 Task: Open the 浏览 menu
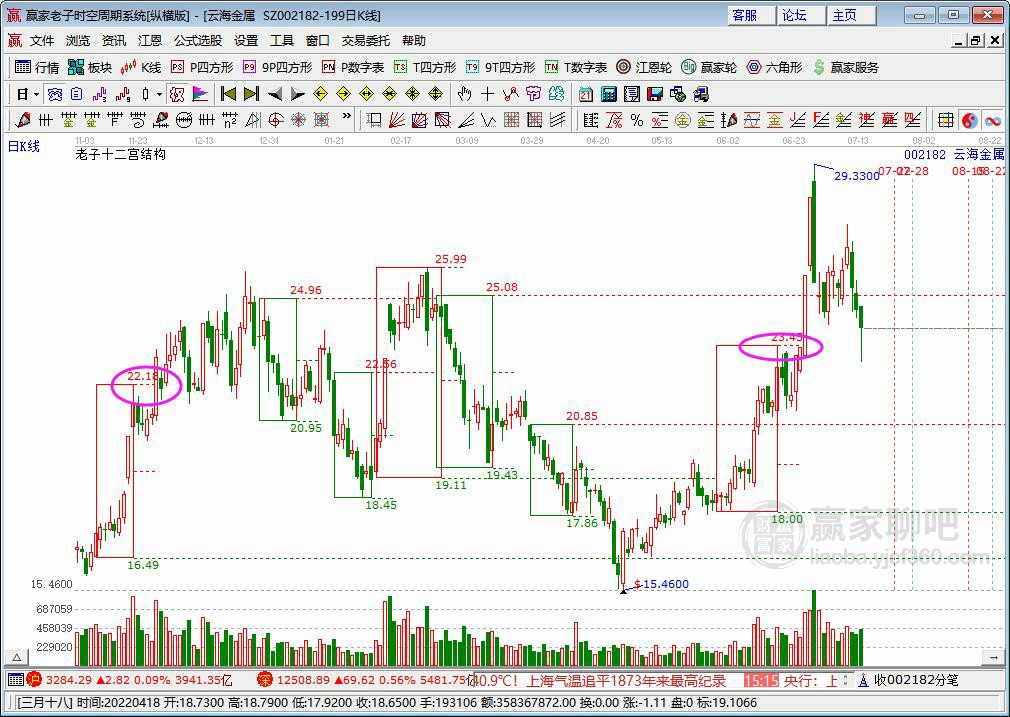78,41
